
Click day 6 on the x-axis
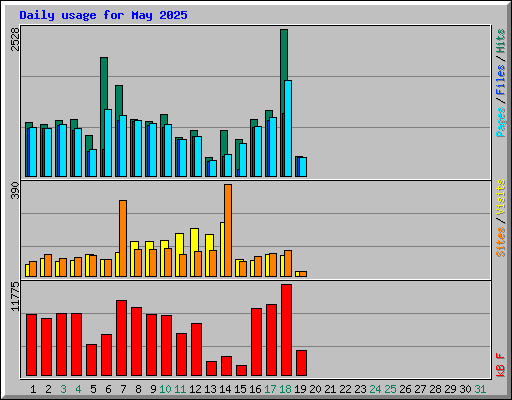pos(108,389)
